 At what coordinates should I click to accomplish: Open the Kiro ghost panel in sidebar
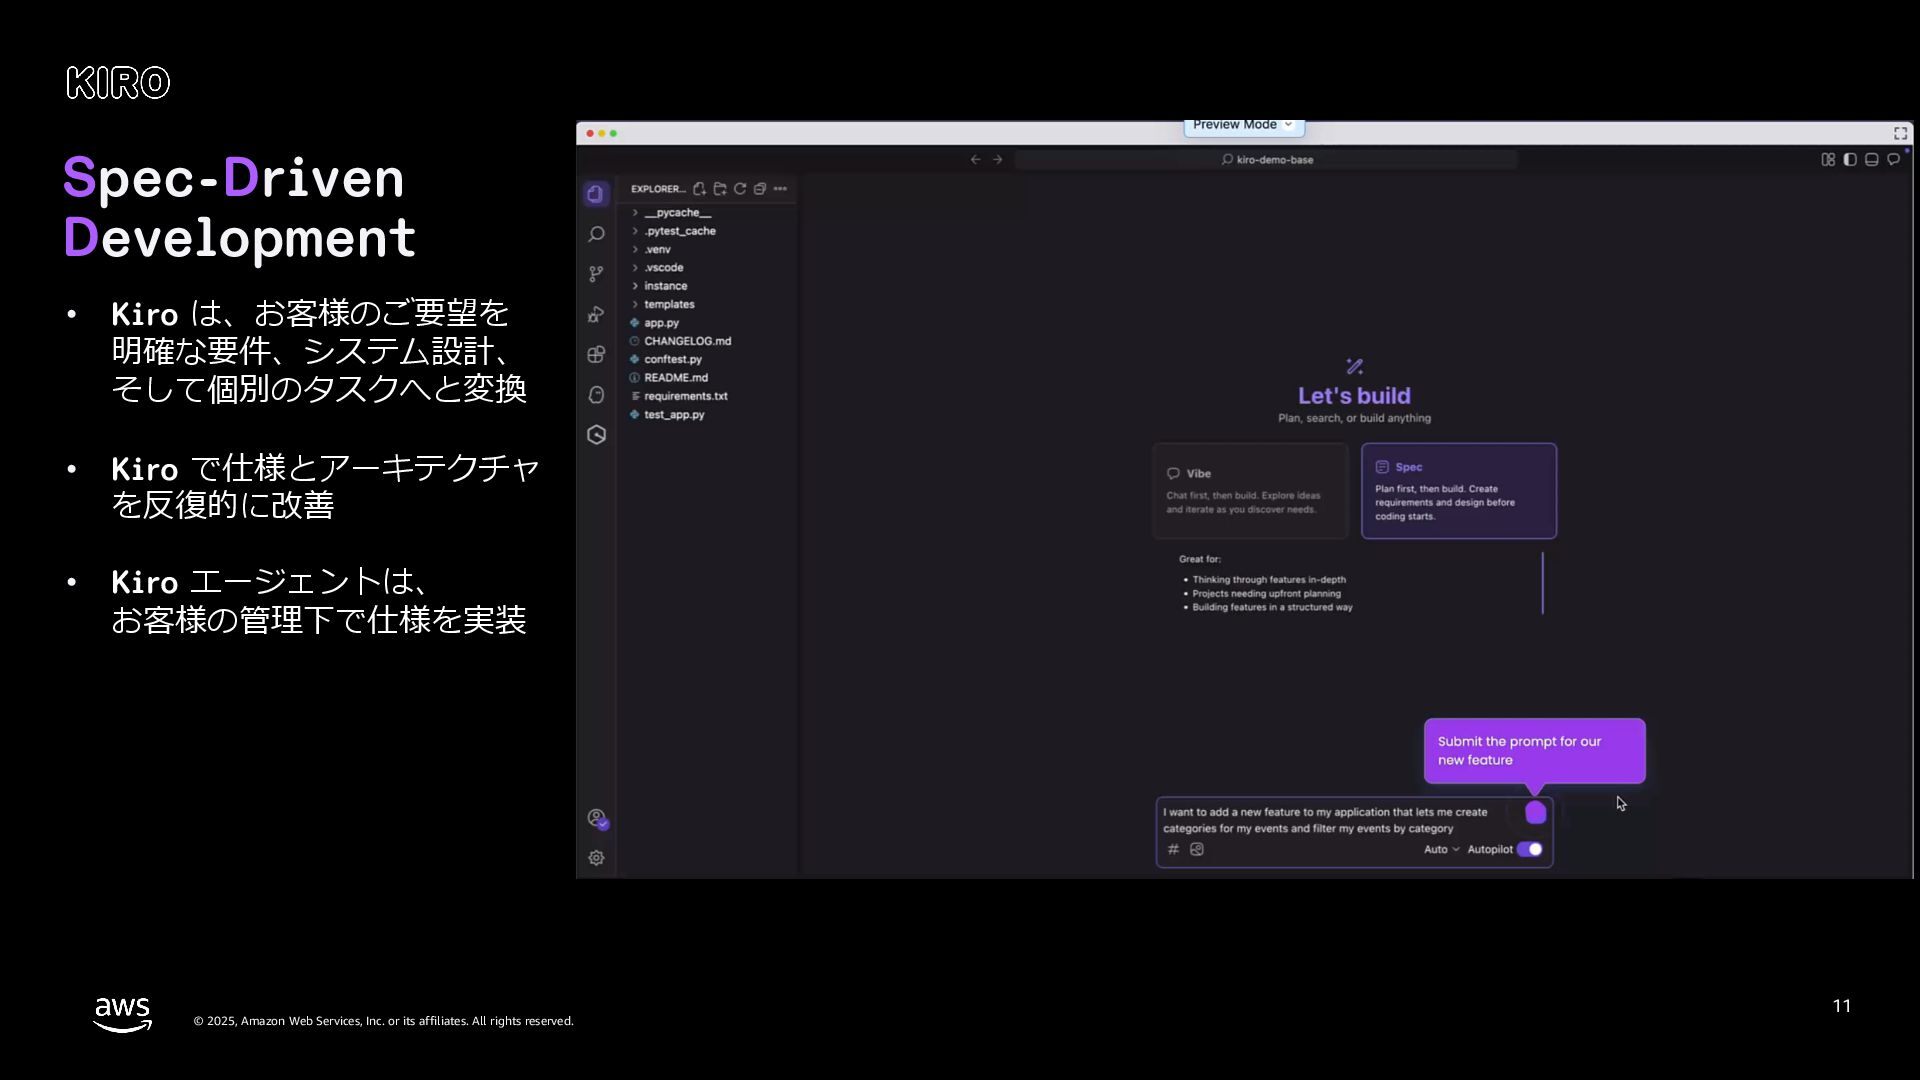pyautogui.click(x=597, y=395)
